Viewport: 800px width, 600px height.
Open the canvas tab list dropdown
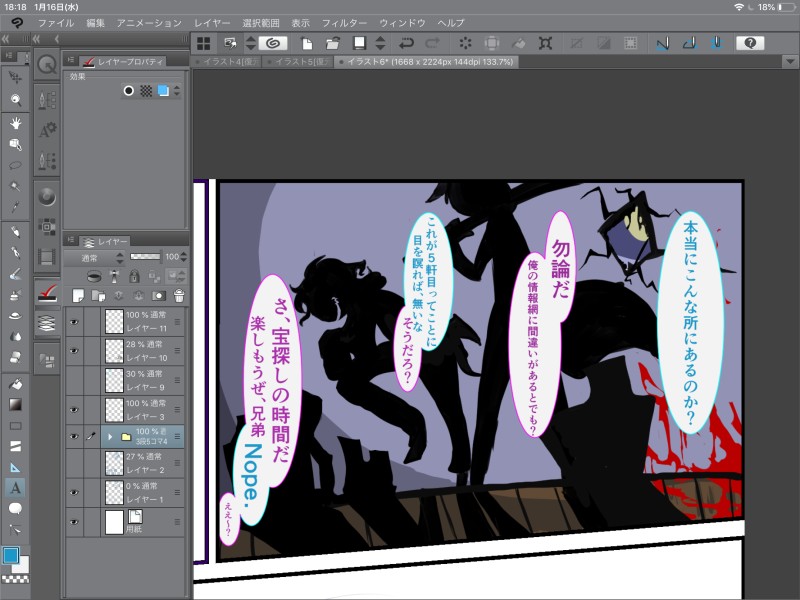pyautogui.click(x=790, y=62)
